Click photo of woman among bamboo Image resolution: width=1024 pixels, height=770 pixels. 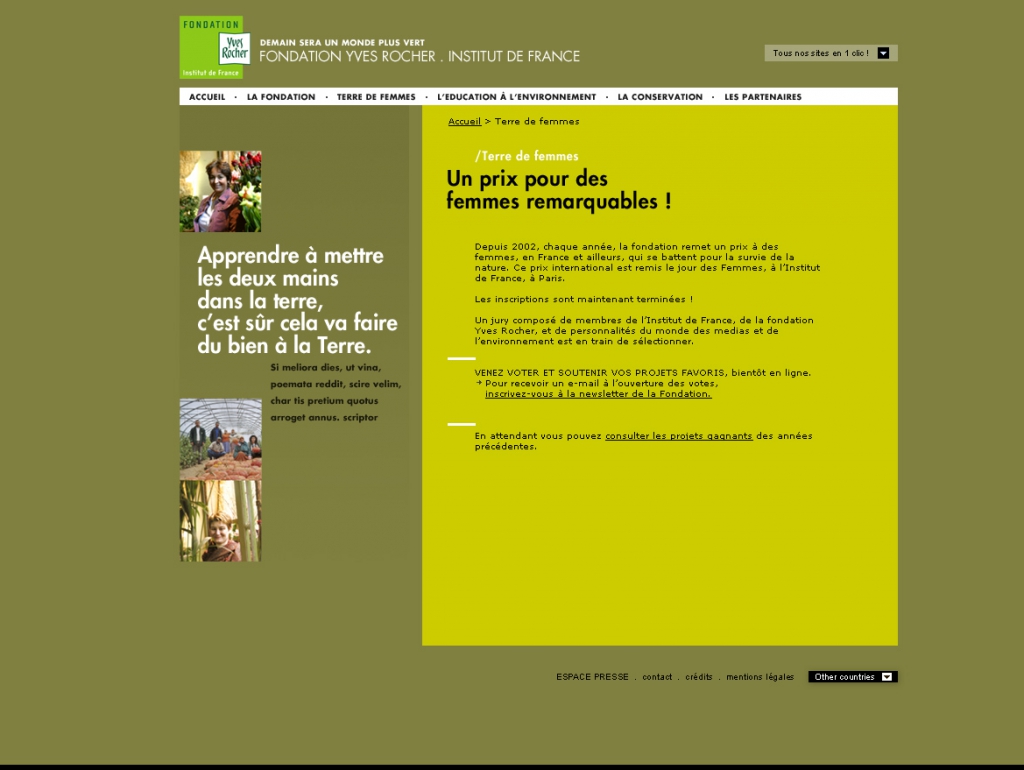221,521
